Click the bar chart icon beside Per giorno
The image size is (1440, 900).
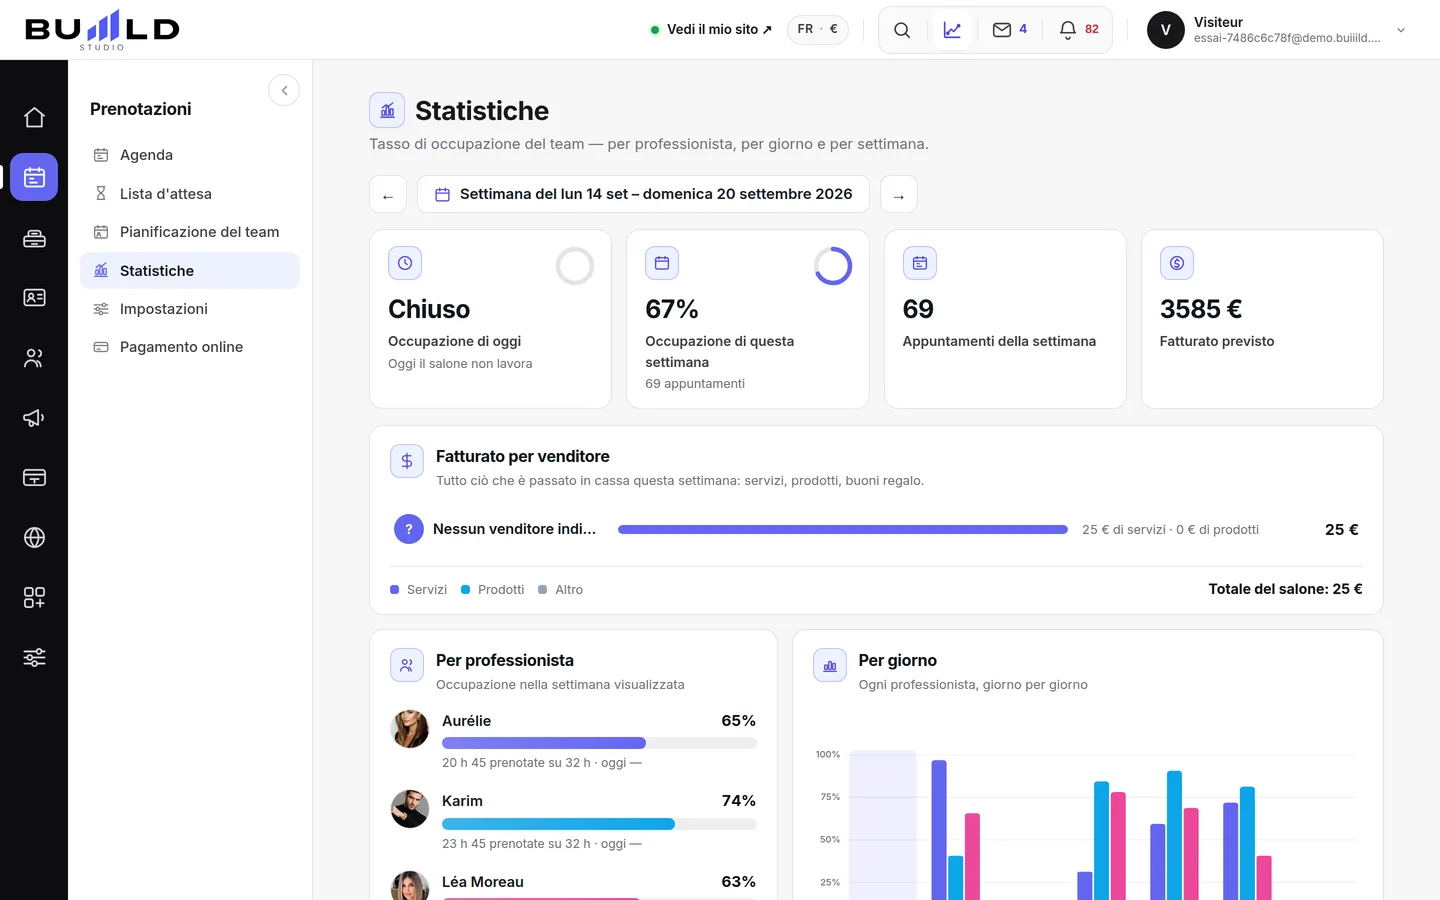830,665
